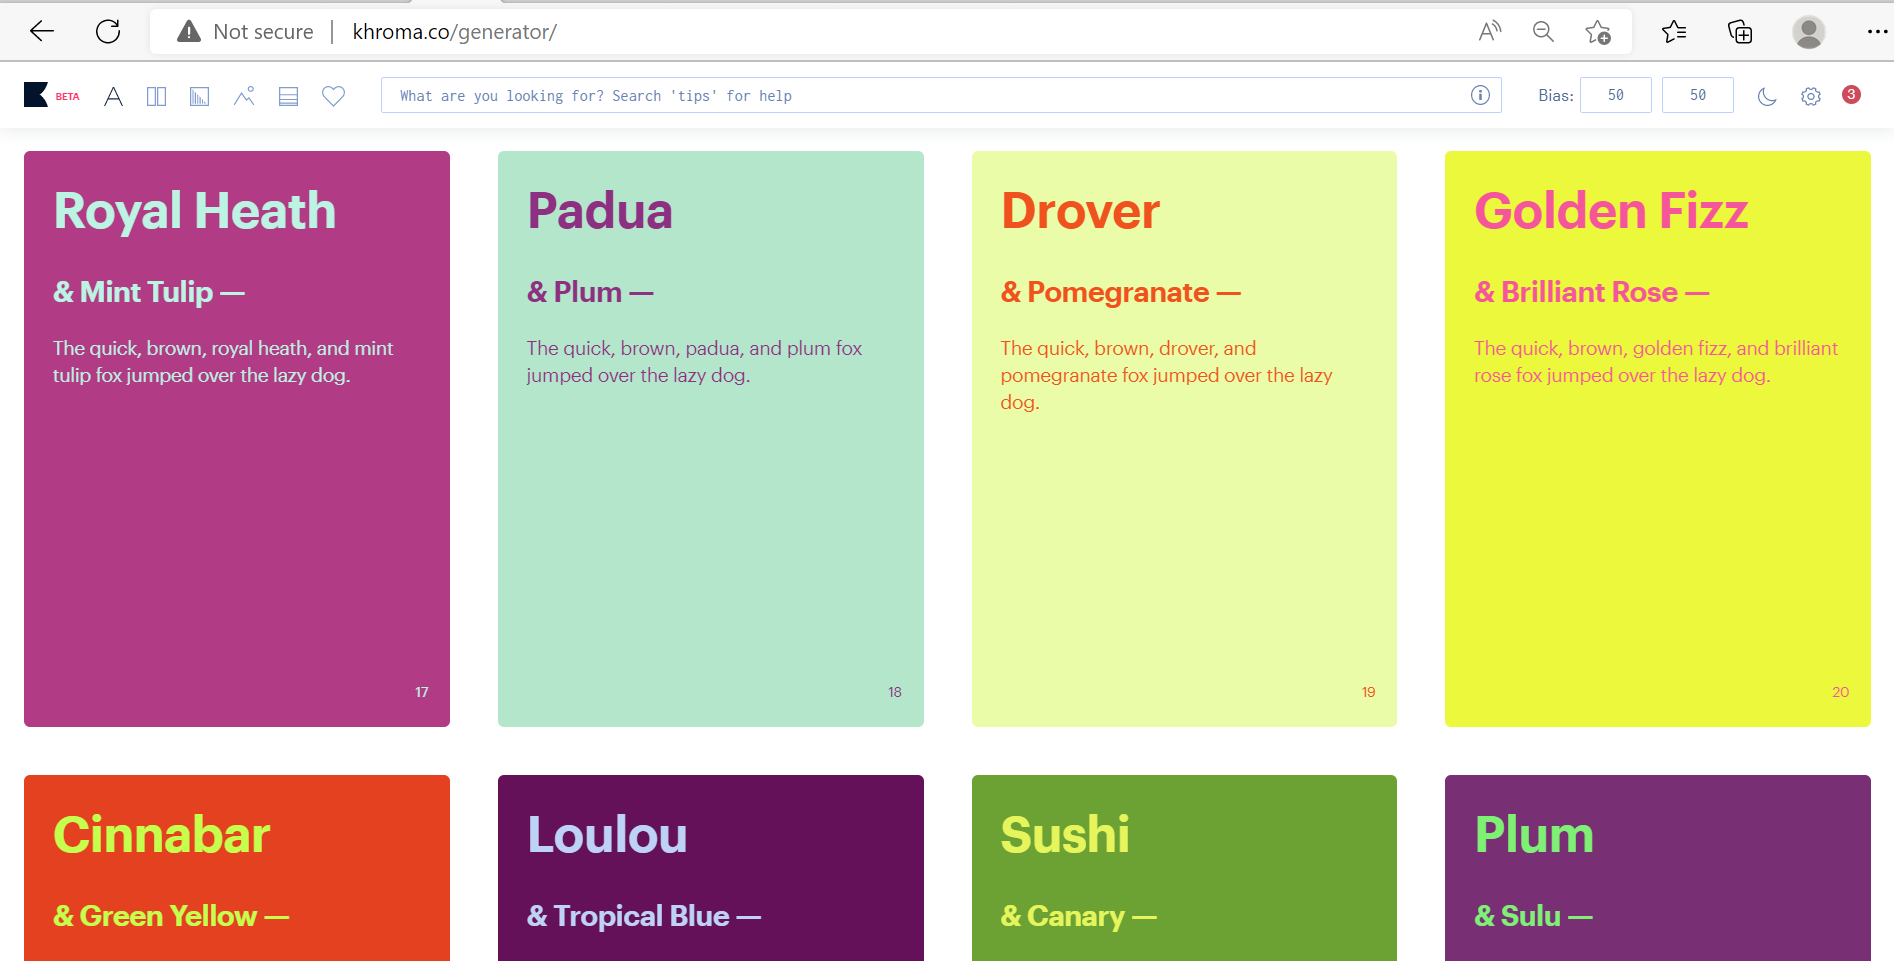Open favorites with the heart icon
1894x961 pixels.
point(333,96)
